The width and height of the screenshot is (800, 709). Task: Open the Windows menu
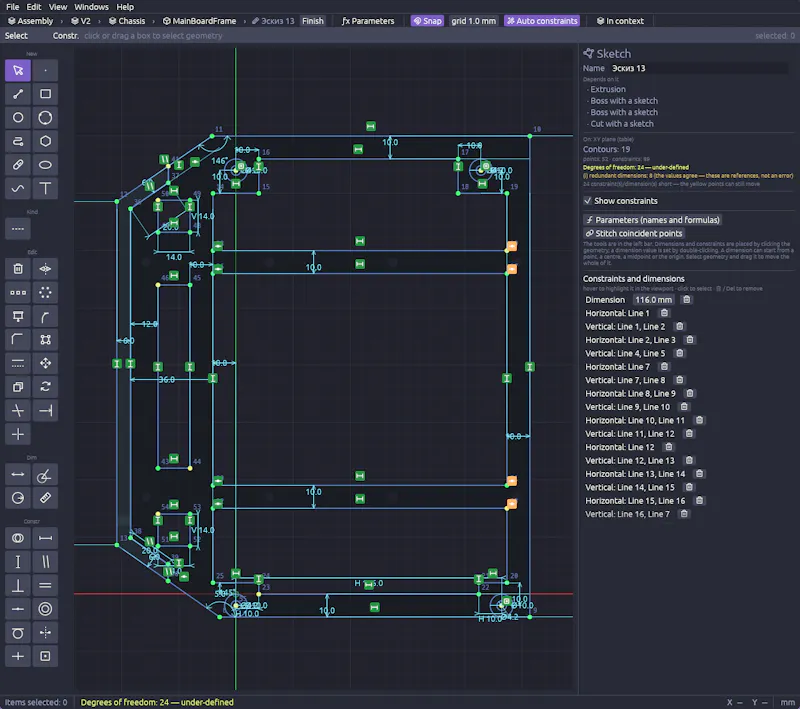click(91, 7)
